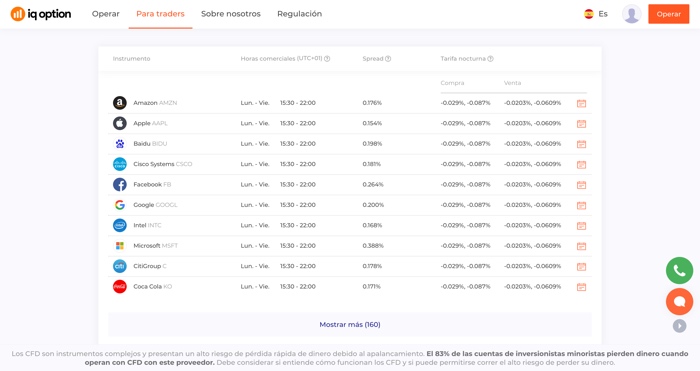Click the Spread column header
700x371 pixels.
tap(373, 59)
